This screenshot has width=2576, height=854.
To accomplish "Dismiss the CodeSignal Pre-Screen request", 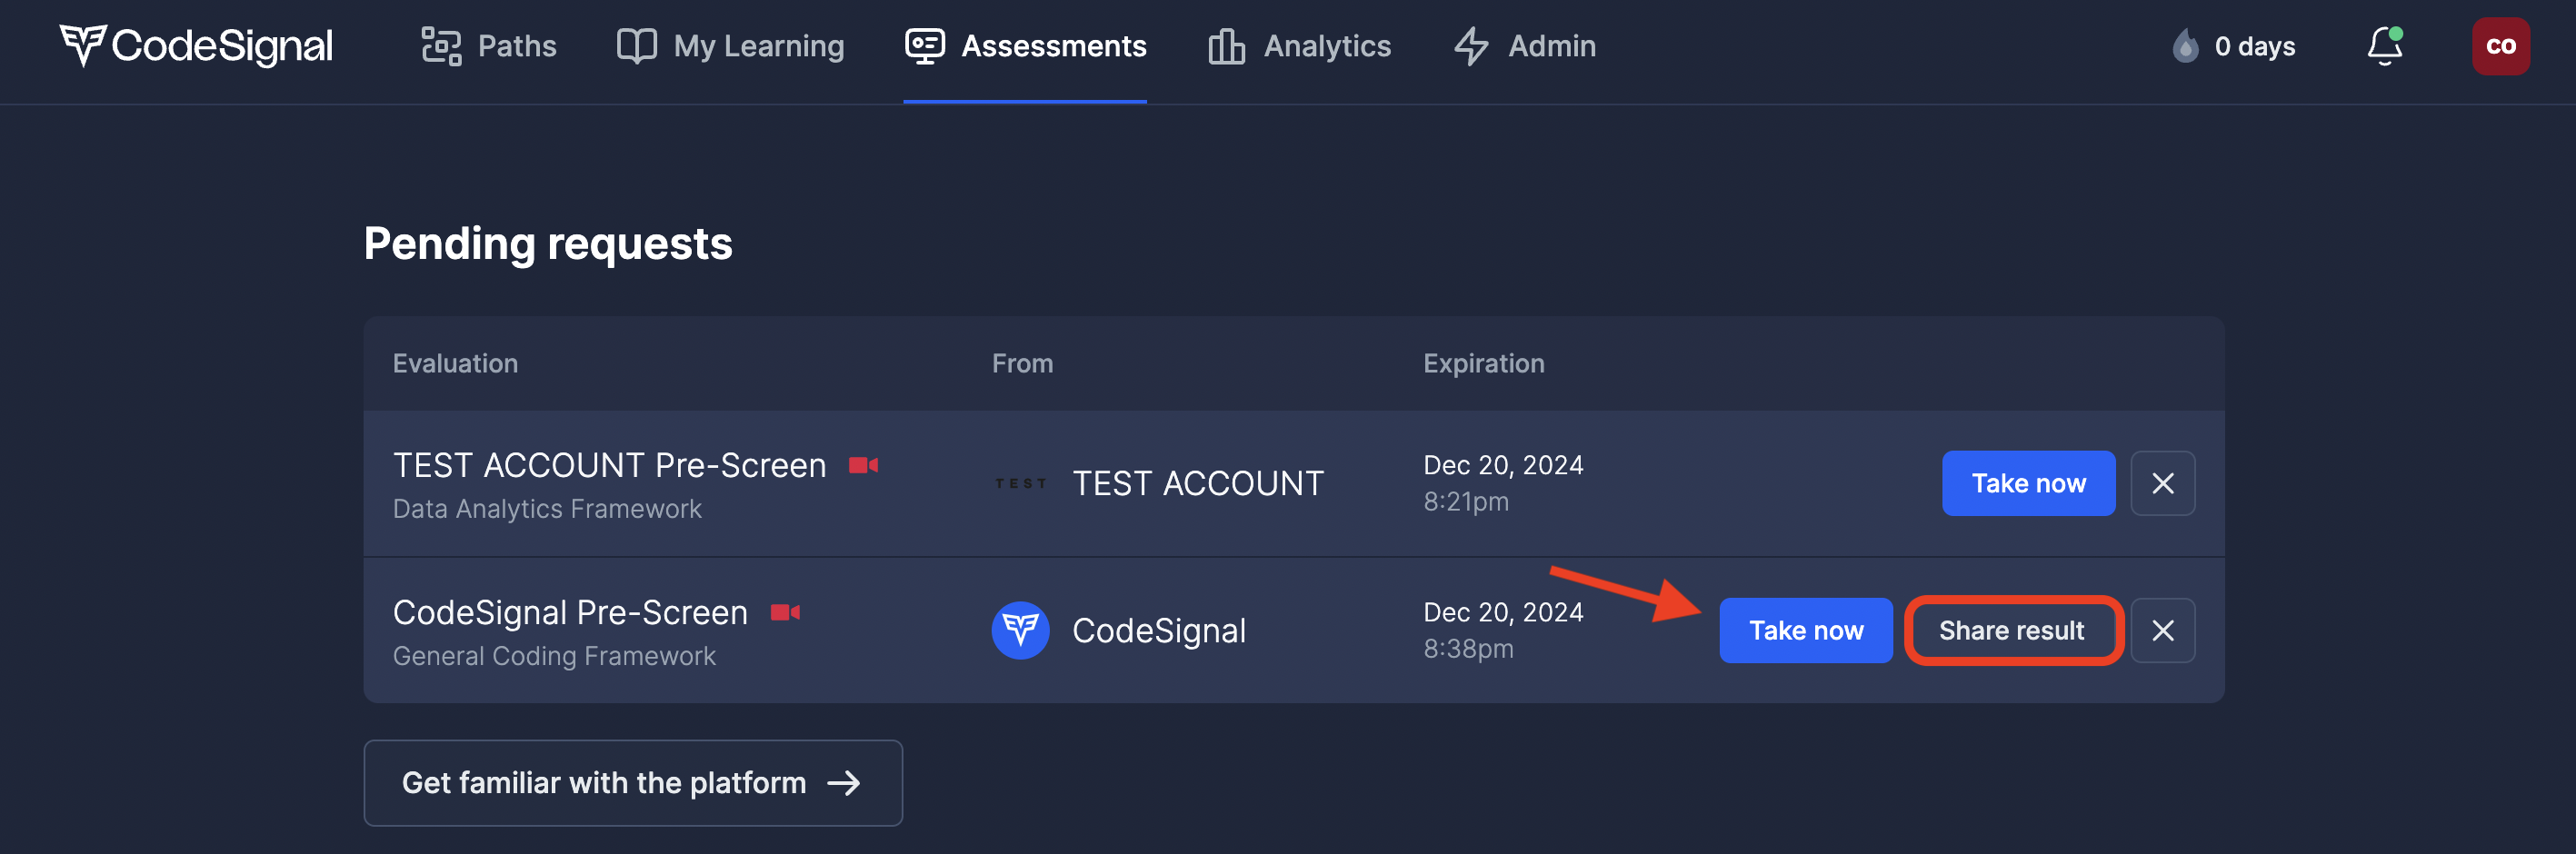I will [x=2162, y=630].
